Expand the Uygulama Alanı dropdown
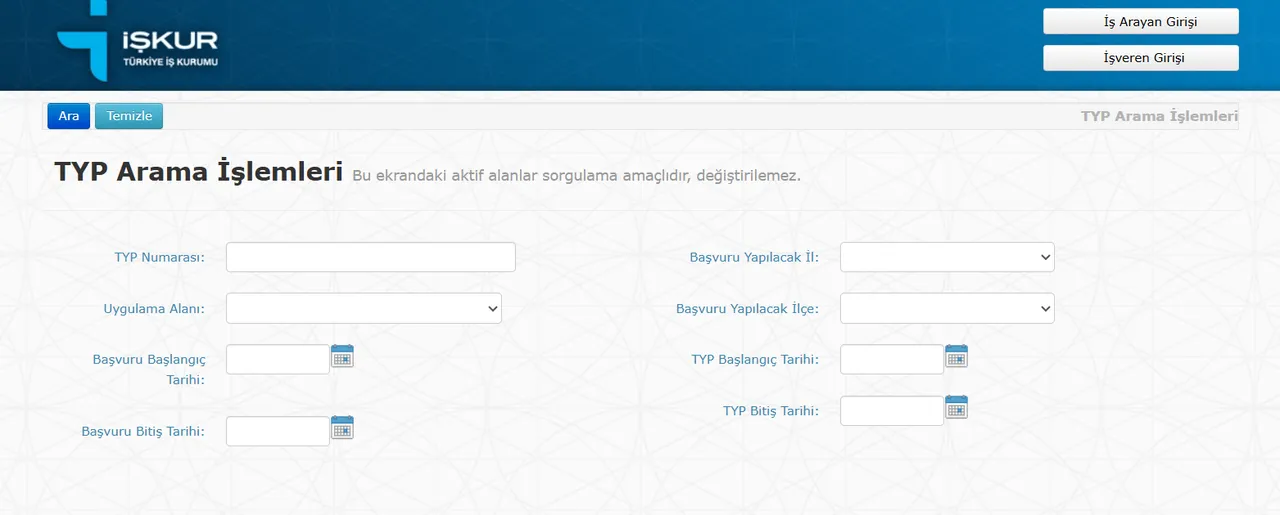This screenshot has width=1280, height=515. (x=364, y=308)
